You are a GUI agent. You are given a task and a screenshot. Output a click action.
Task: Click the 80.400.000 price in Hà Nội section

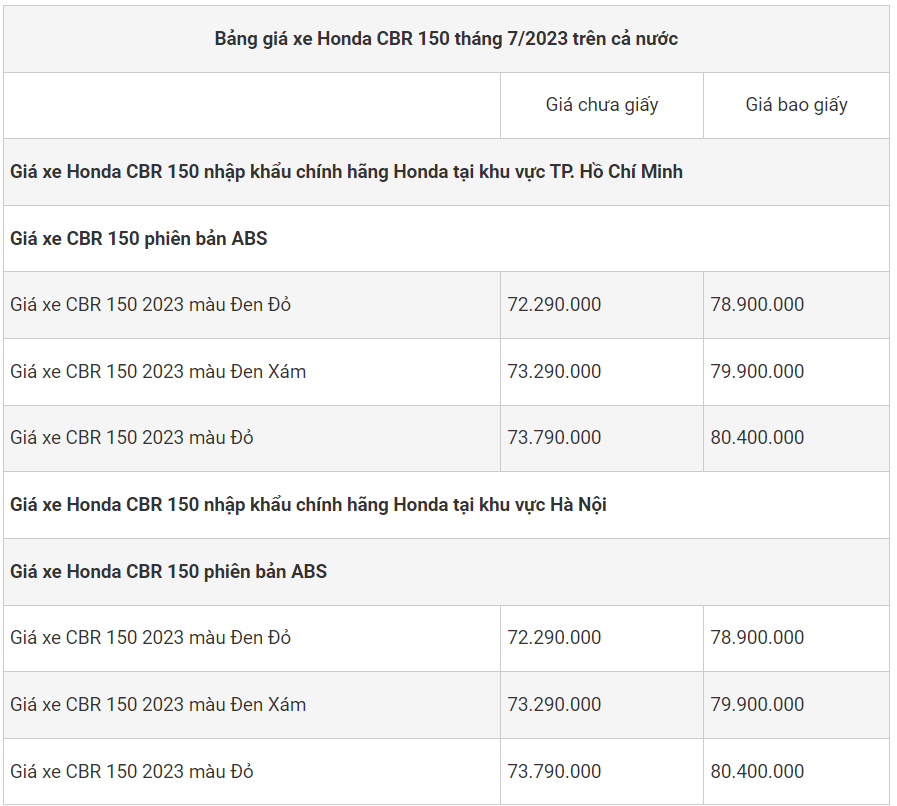pyautogui.click(x=757, y=772)
